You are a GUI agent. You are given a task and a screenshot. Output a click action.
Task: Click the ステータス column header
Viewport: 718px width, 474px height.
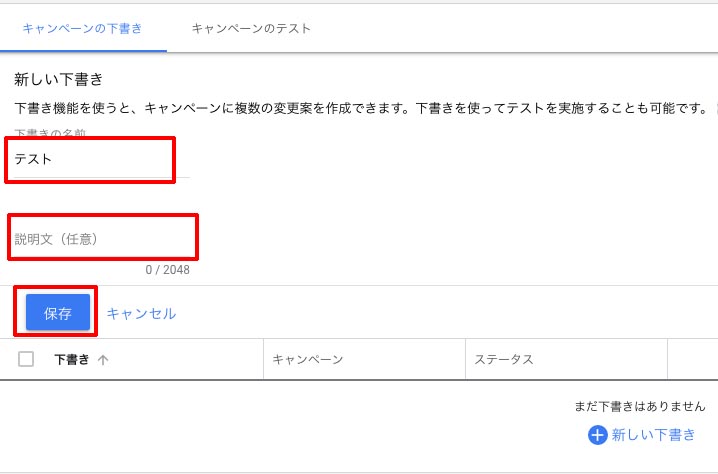[x=504, y=360]
